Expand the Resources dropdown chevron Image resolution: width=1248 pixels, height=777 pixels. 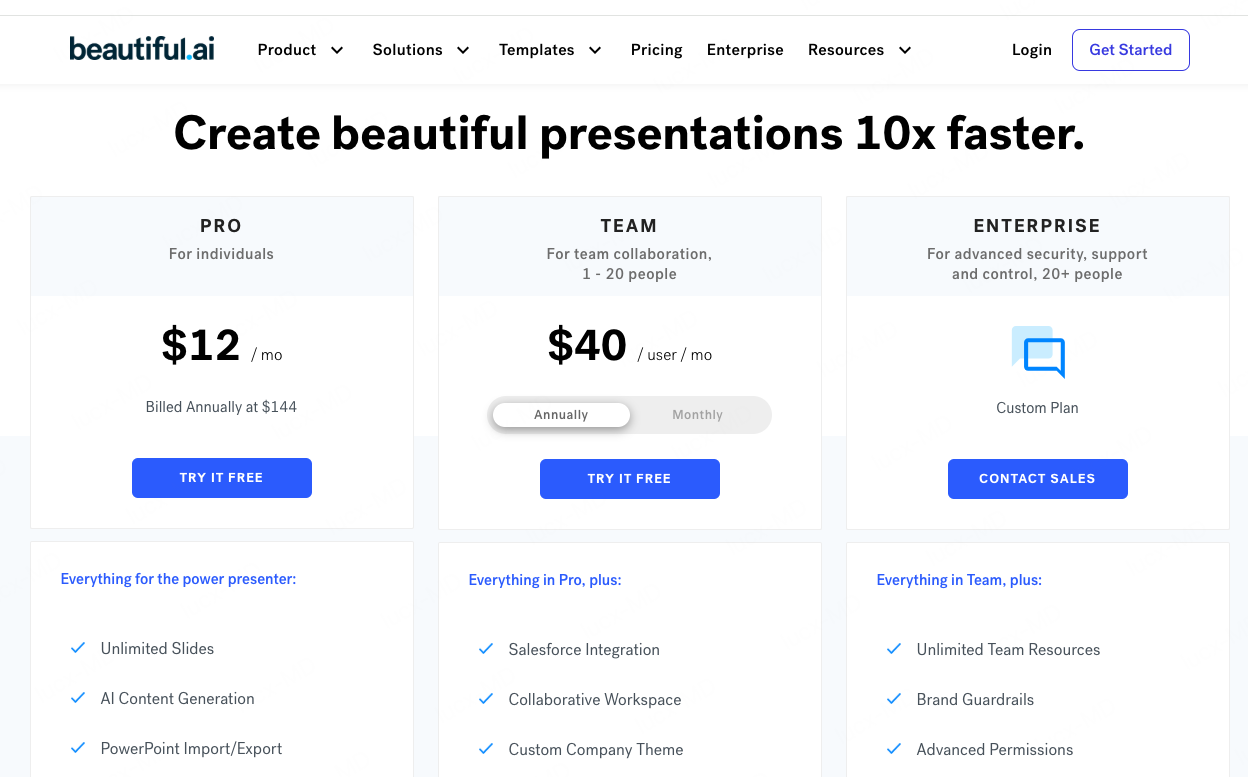pyautogui.click(x=905, y=50)
